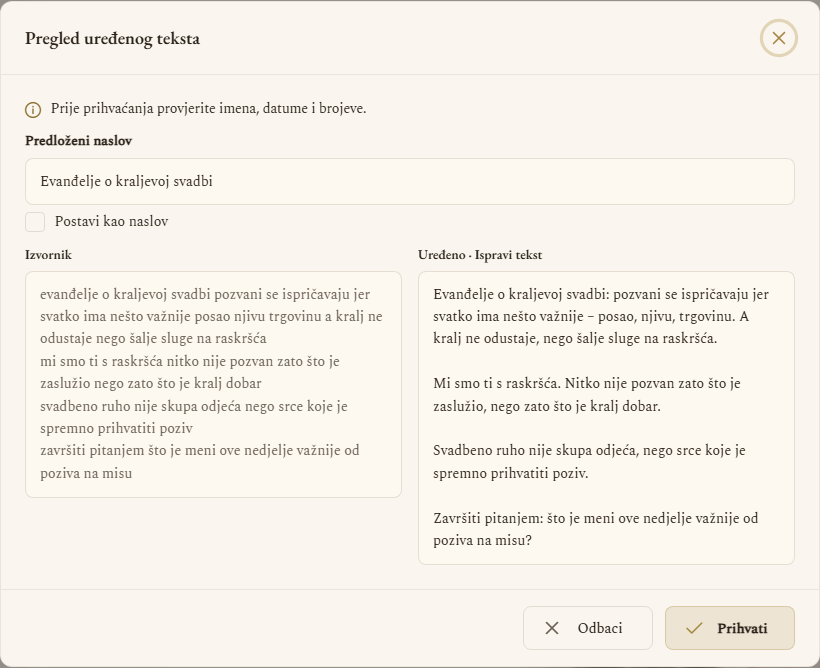Click the info icon beside the verification notice

33,110
